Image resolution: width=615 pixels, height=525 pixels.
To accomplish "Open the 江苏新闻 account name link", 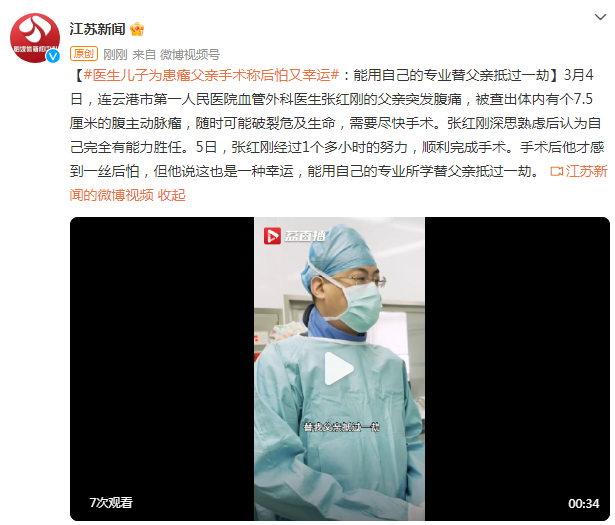I will point(97,29).
